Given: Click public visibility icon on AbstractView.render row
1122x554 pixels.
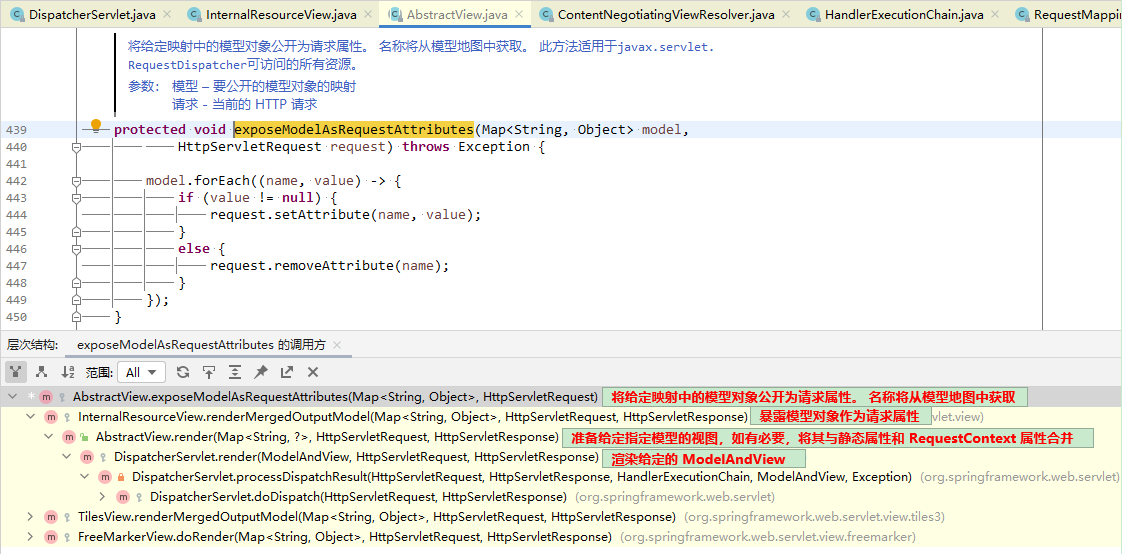Looking at the screenshot, I should [x=84, y=437].
